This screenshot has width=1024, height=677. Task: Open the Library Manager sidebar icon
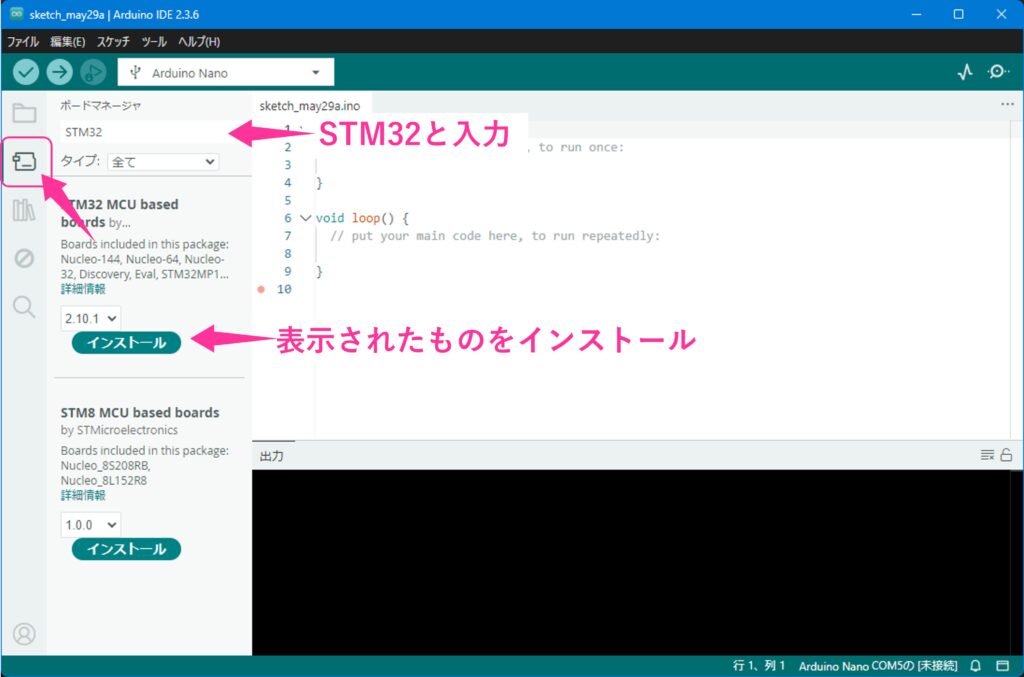pyautogui.click(x=24, y=210)
